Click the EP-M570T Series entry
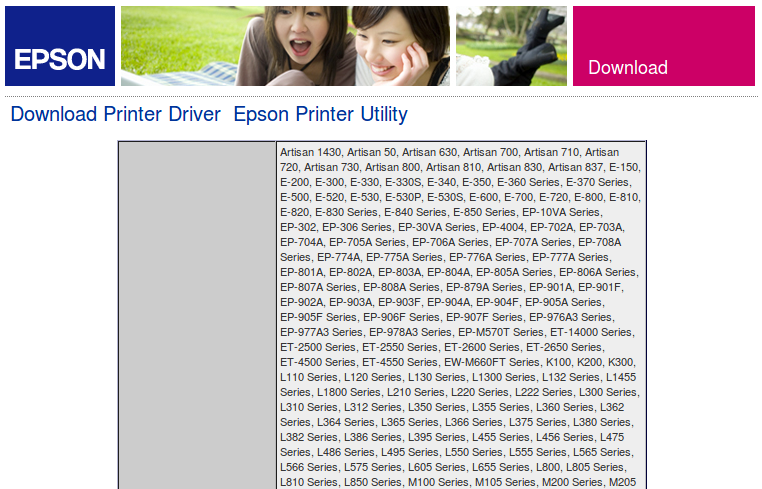This screenshot has width=762, height=489. pyautogui.click(x=500, y=332)
